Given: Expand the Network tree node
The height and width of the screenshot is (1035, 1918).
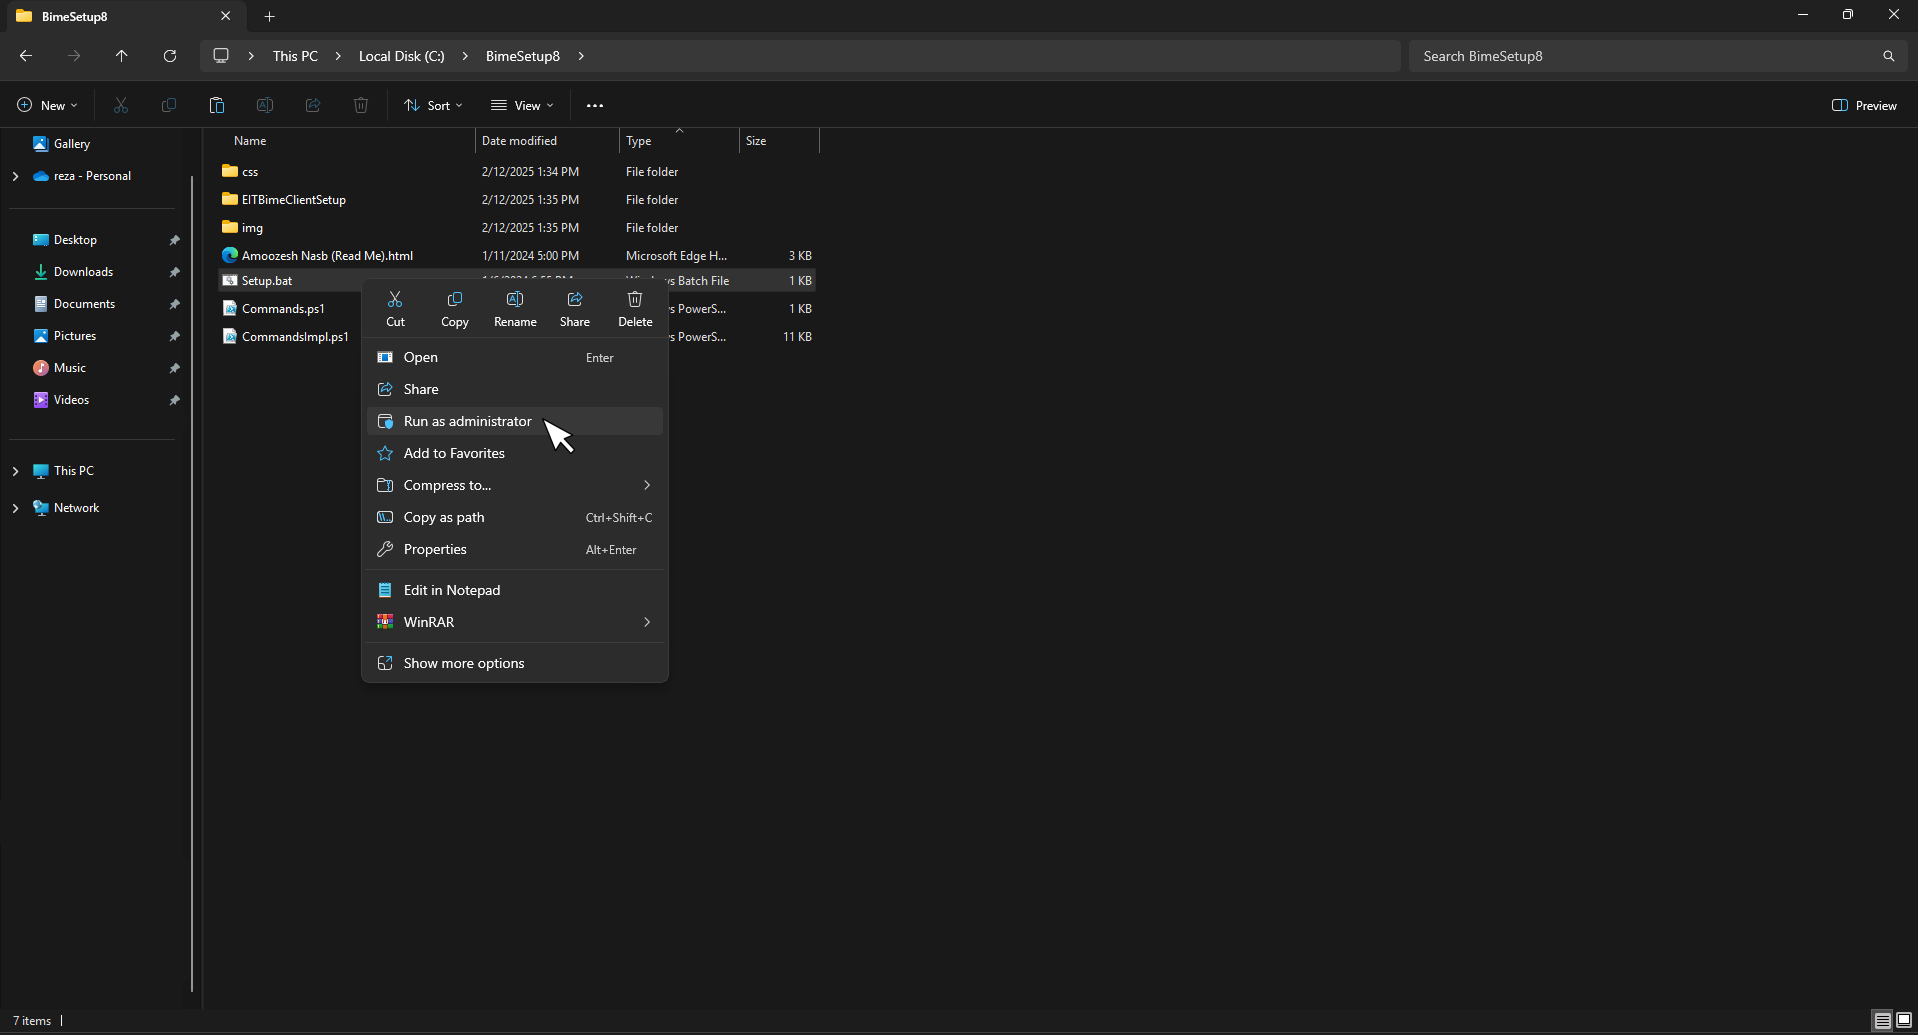Looking at the screenshot, I should [15, 508].
